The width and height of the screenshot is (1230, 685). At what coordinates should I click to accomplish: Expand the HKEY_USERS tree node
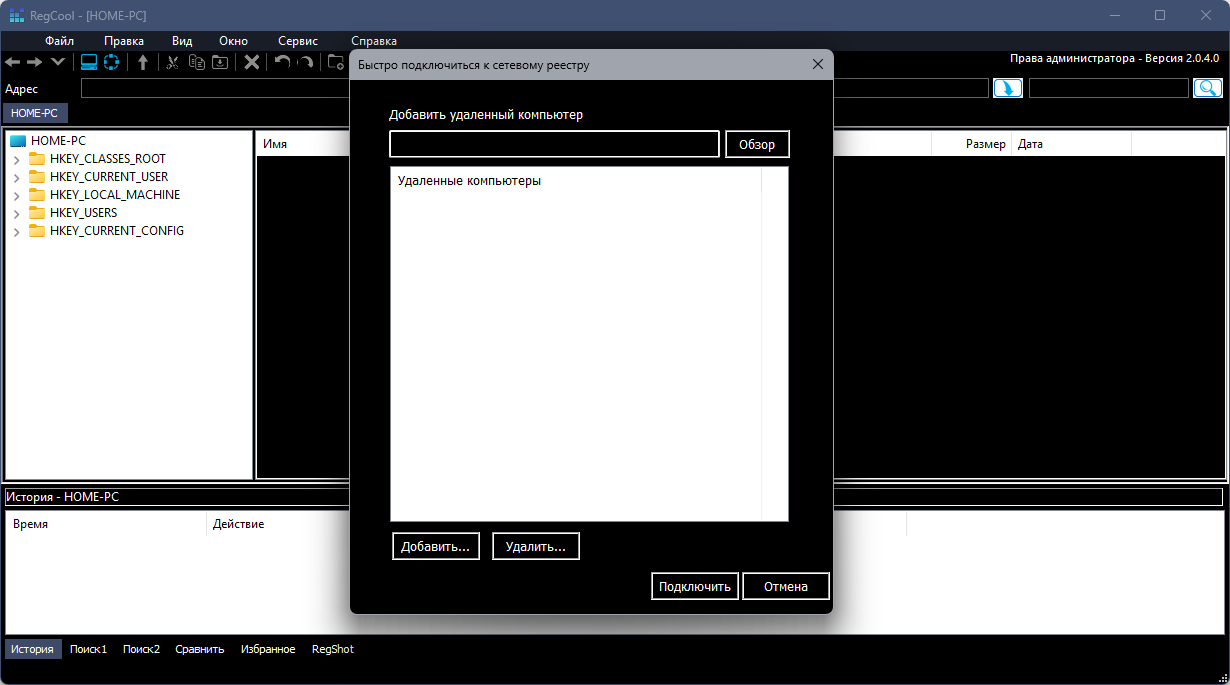(17, 213)
